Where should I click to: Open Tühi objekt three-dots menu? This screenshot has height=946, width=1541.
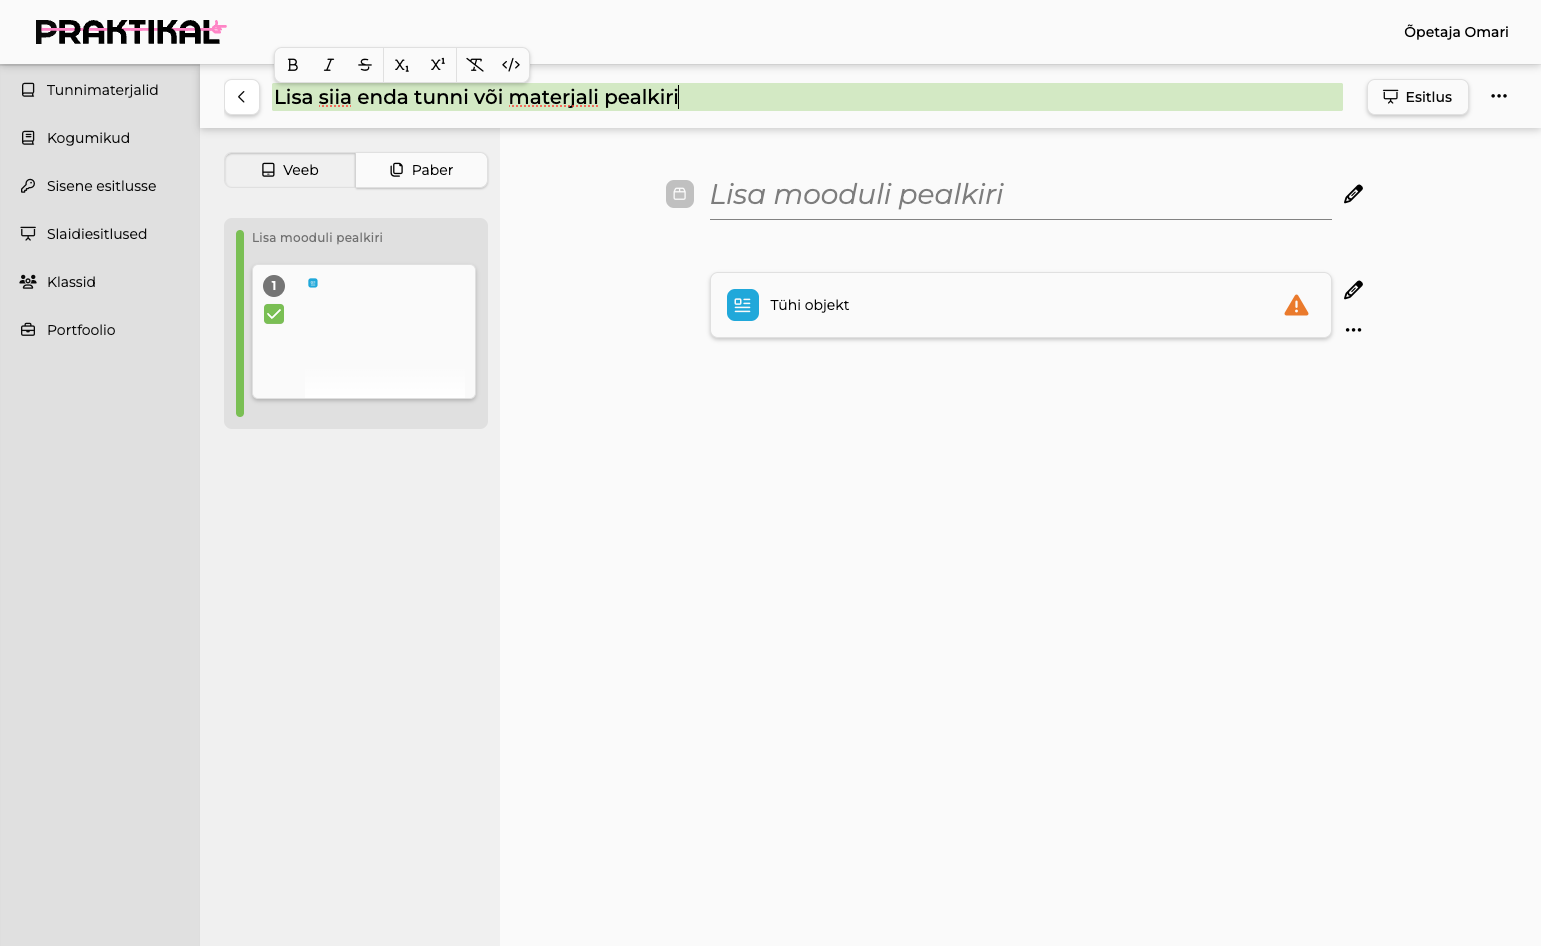click(x=1353, y=330)
